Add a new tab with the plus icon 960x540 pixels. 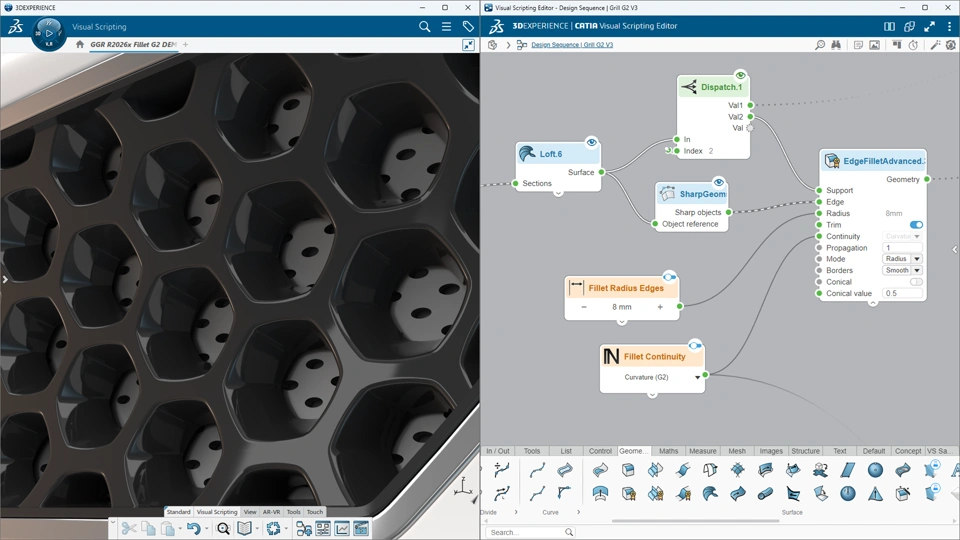pyautogui.click(x=186, y=44)
